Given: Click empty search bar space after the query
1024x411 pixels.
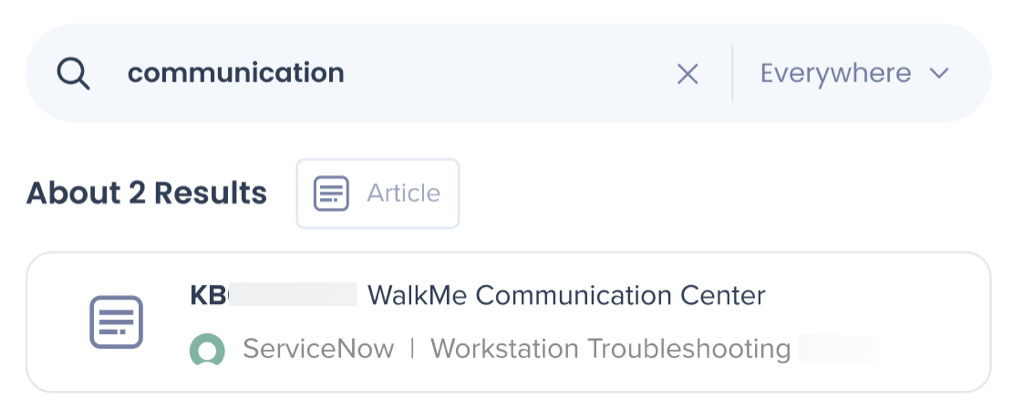Looking at the screenshot, I should pos(500,73).
